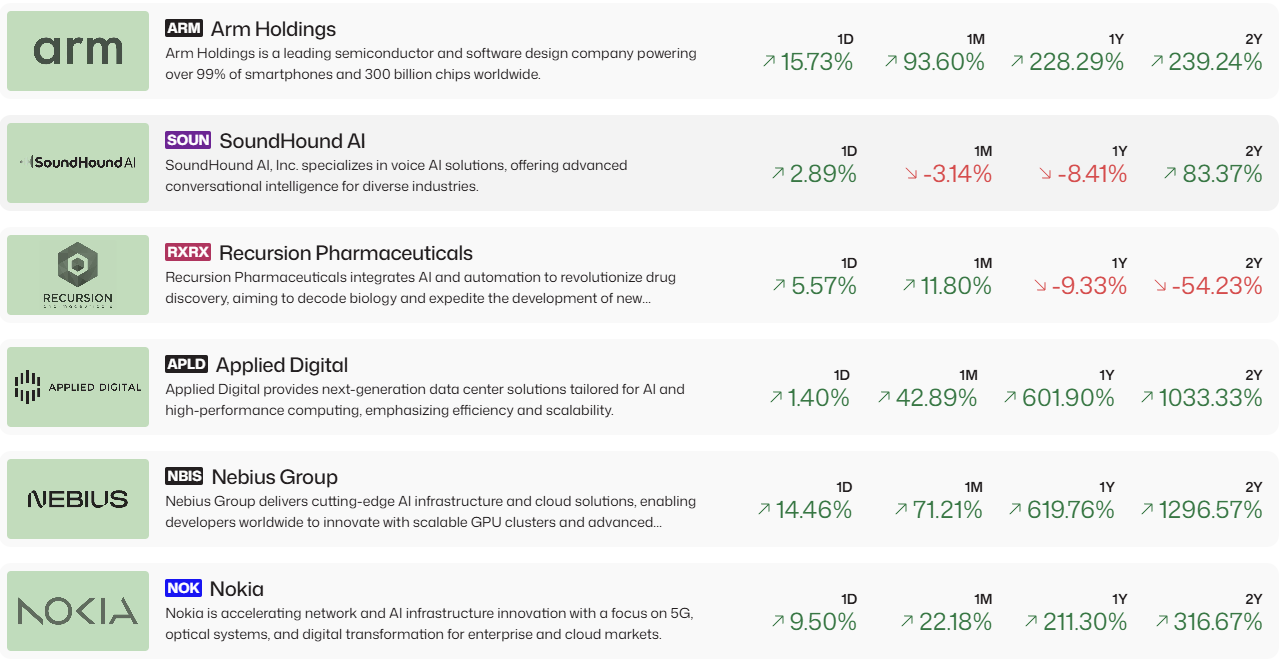Click the purple SOUN ticker badge

click(188, 141)
